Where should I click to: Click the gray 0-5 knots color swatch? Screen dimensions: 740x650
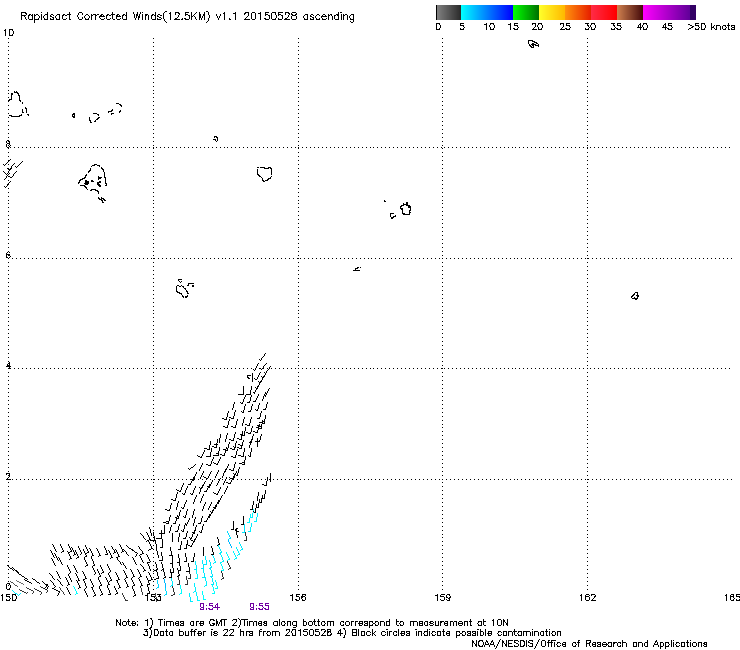(x=448, y=12)
